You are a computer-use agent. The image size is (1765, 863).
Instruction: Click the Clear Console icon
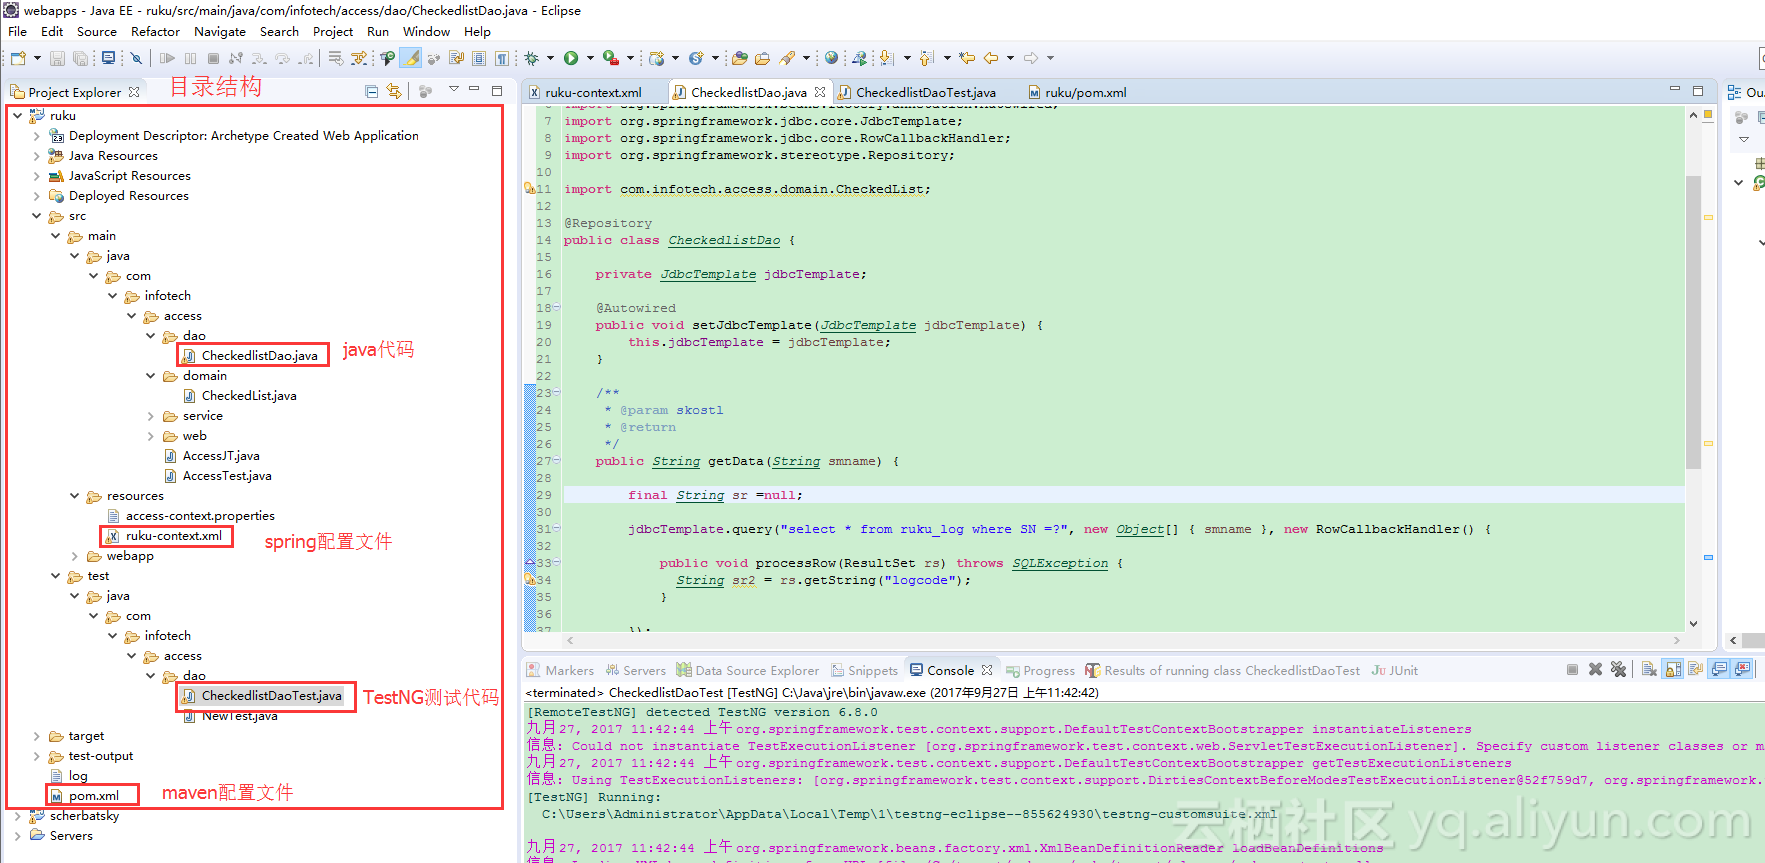1649,670
